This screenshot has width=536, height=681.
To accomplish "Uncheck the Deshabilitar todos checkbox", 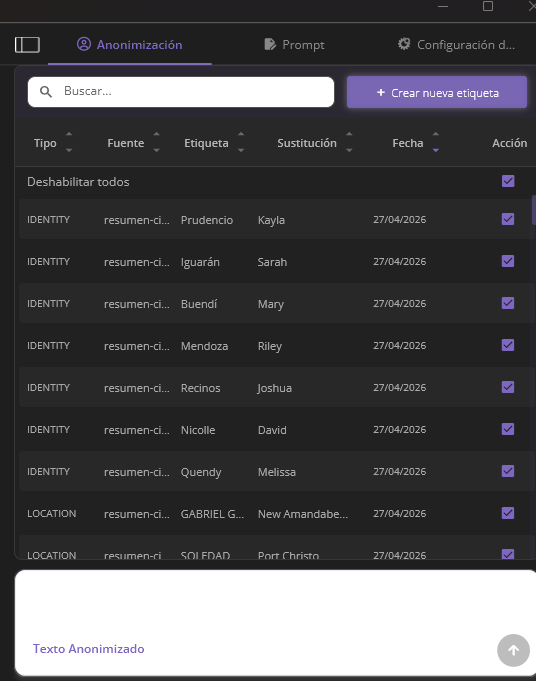I will tap(508, 181).
